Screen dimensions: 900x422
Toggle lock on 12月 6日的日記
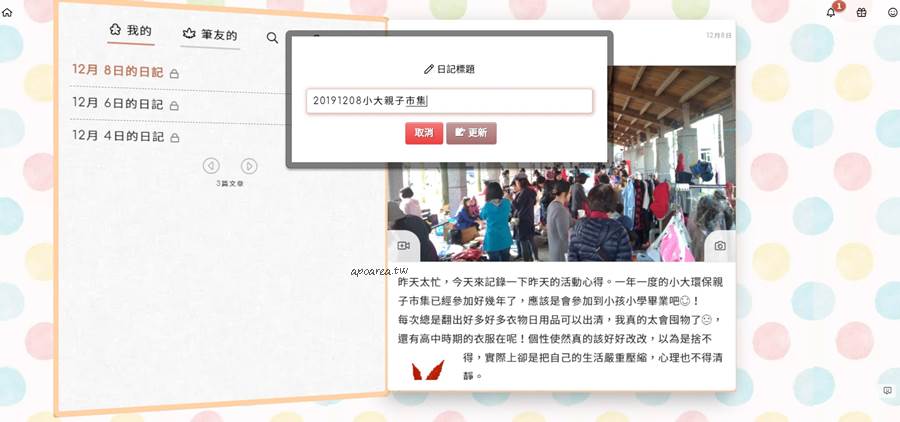pyautogui.click(x=174, y=106)
